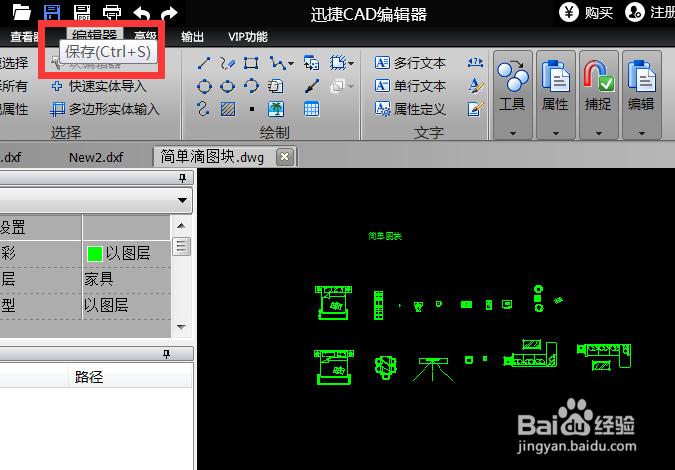Select the 简单图块 title text in drawing

pos(385,236)
